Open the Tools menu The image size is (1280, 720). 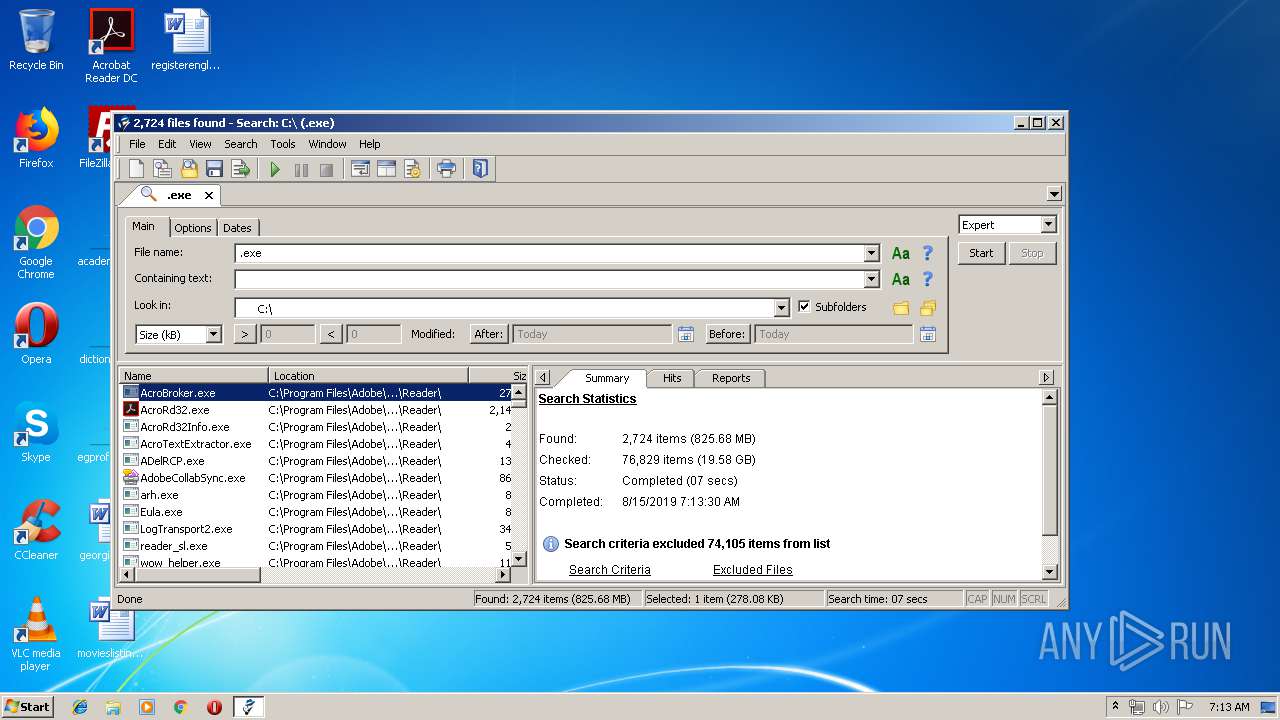283,144
